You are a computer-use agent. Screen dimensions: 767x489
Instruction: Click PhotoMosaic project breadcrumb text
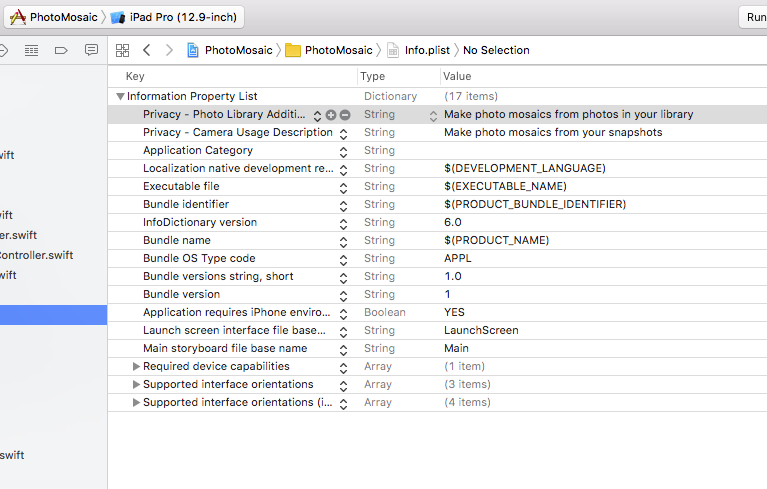pos(239,50)
